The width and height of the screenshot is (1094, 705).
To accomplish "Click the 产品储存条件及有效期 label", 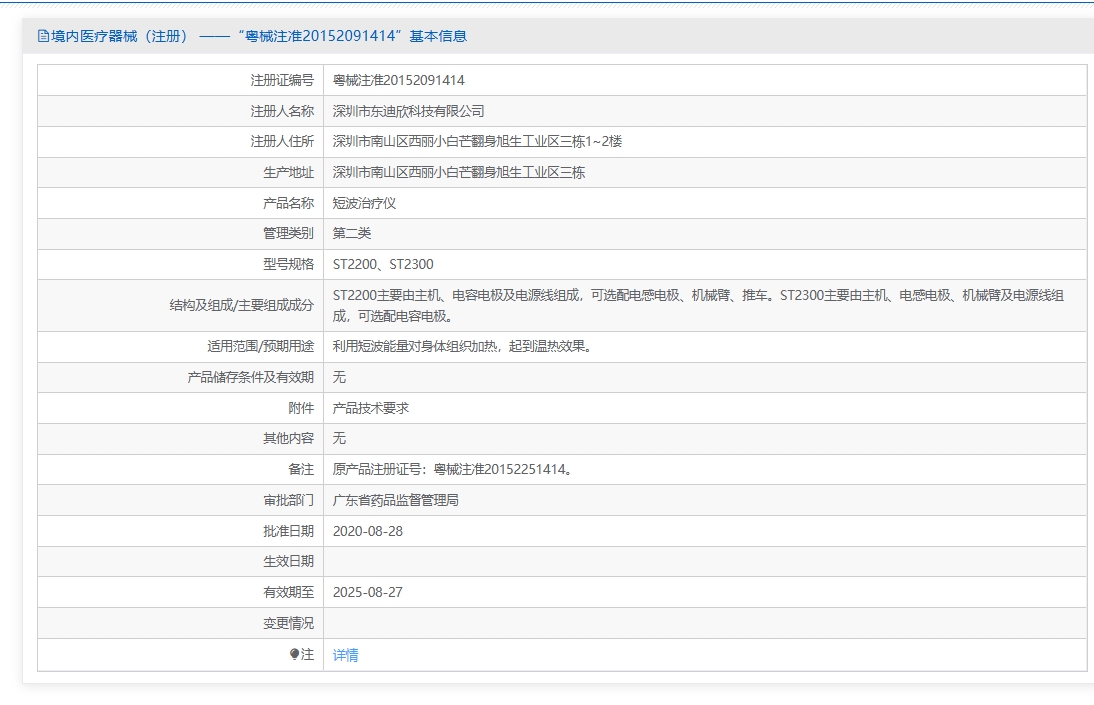I will pos(250,377).
